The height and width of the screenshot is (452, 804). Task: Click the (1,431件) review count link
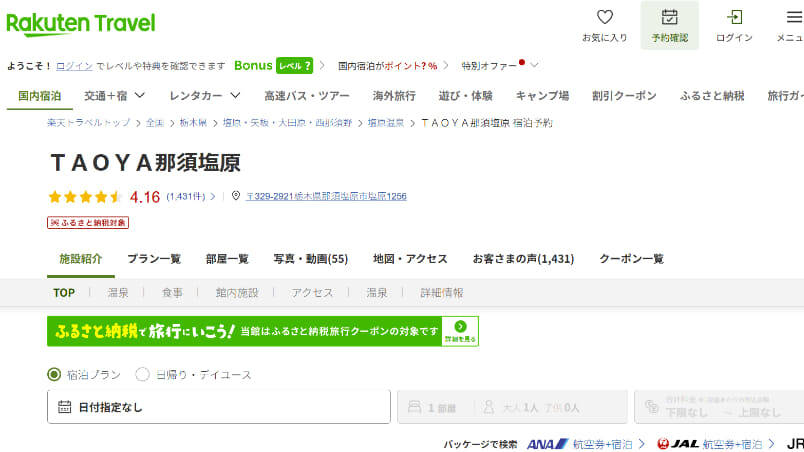(x=186, y=196)
